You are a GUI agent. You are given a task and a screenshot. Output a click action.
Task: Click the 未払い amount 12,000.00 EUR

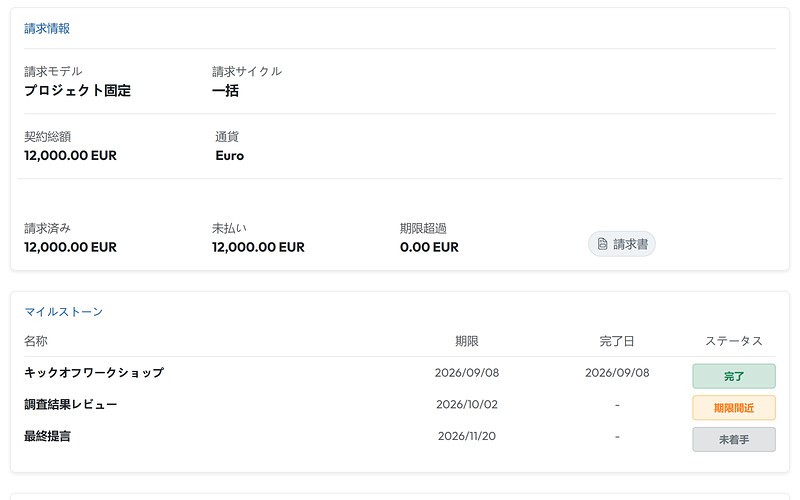click(x=258, y=247)
